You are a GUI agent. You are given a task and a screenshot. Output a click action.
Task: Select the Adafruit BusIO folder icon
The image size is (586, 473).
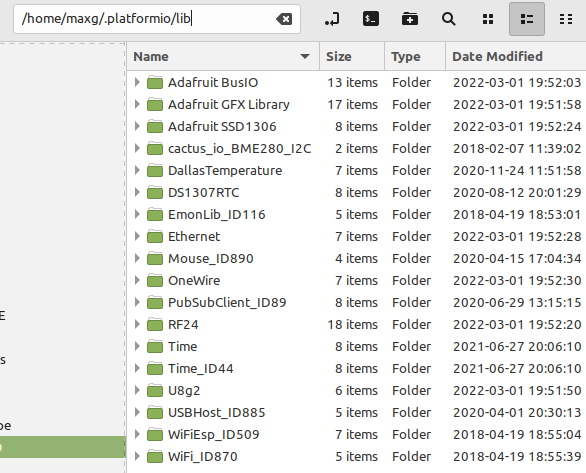(155, 82)
